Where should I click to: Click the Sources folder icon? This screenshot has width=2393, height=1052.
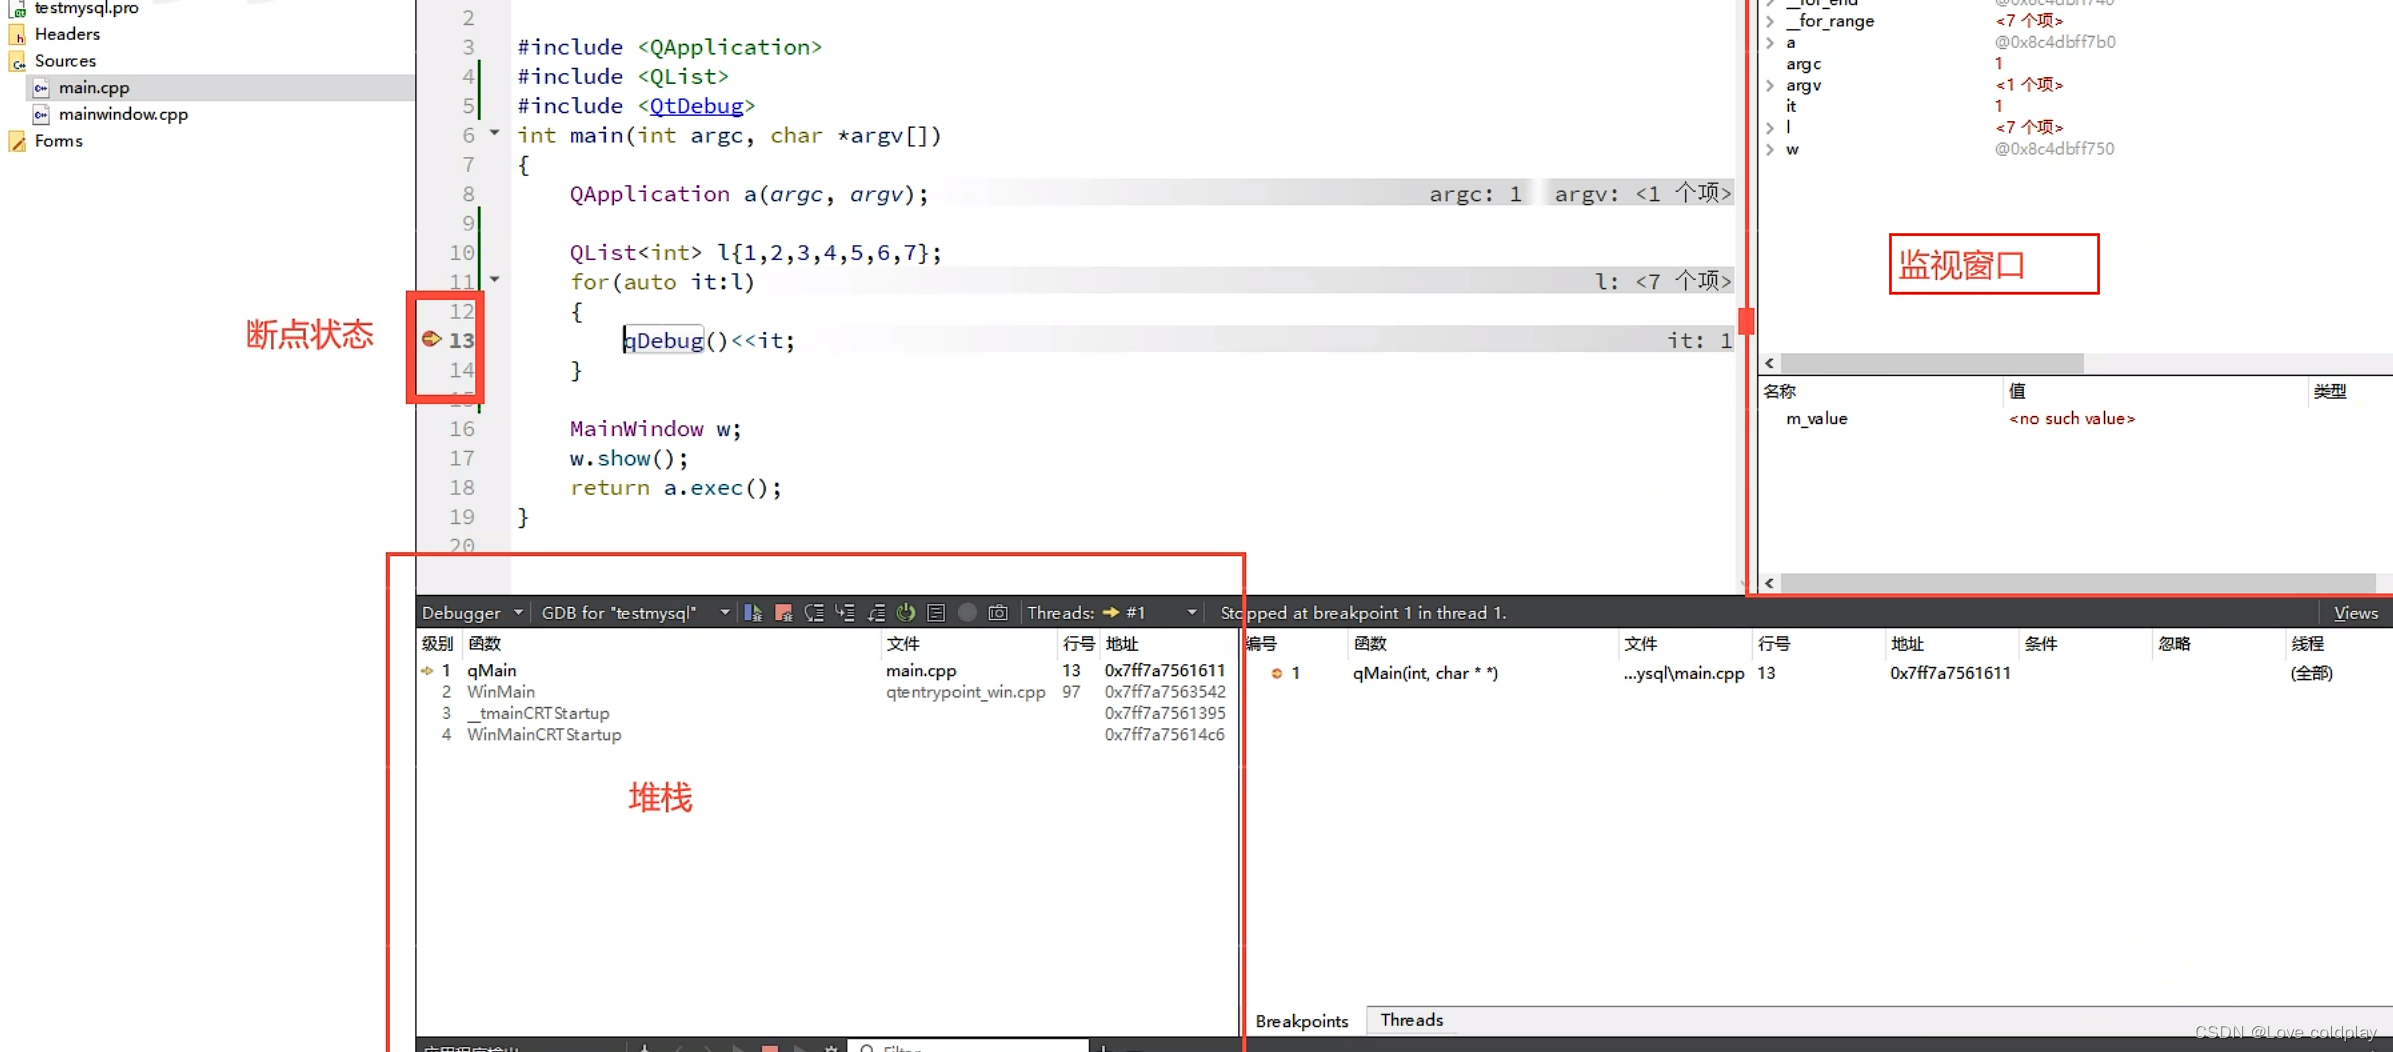17,62
